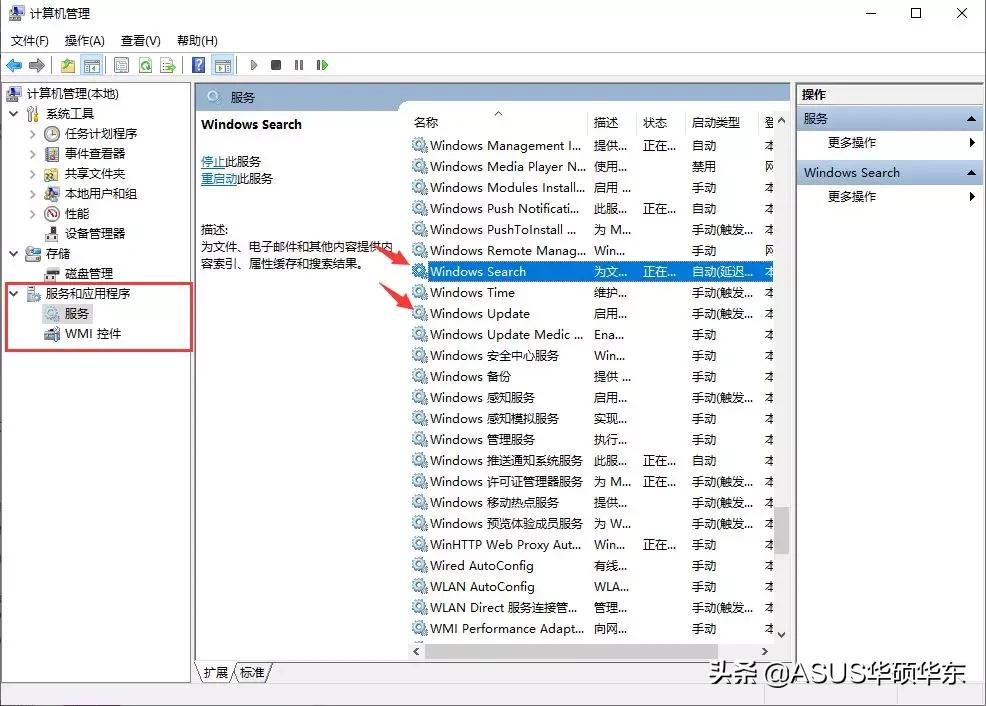Expand the 任务计划程序 tree node
The image size is (986, 706).
pyautogui.click(x=32, y=134)
